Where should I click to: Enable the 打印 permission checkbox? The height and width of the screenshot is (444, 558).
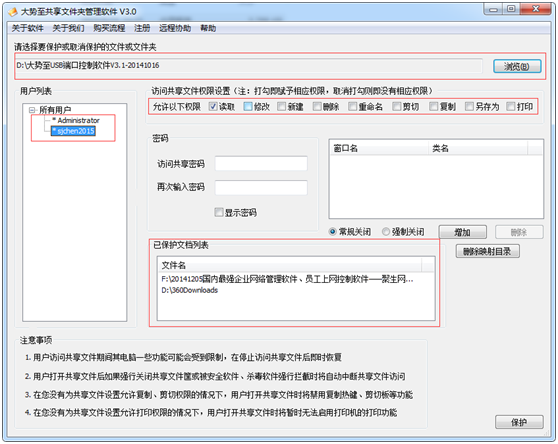511,106
